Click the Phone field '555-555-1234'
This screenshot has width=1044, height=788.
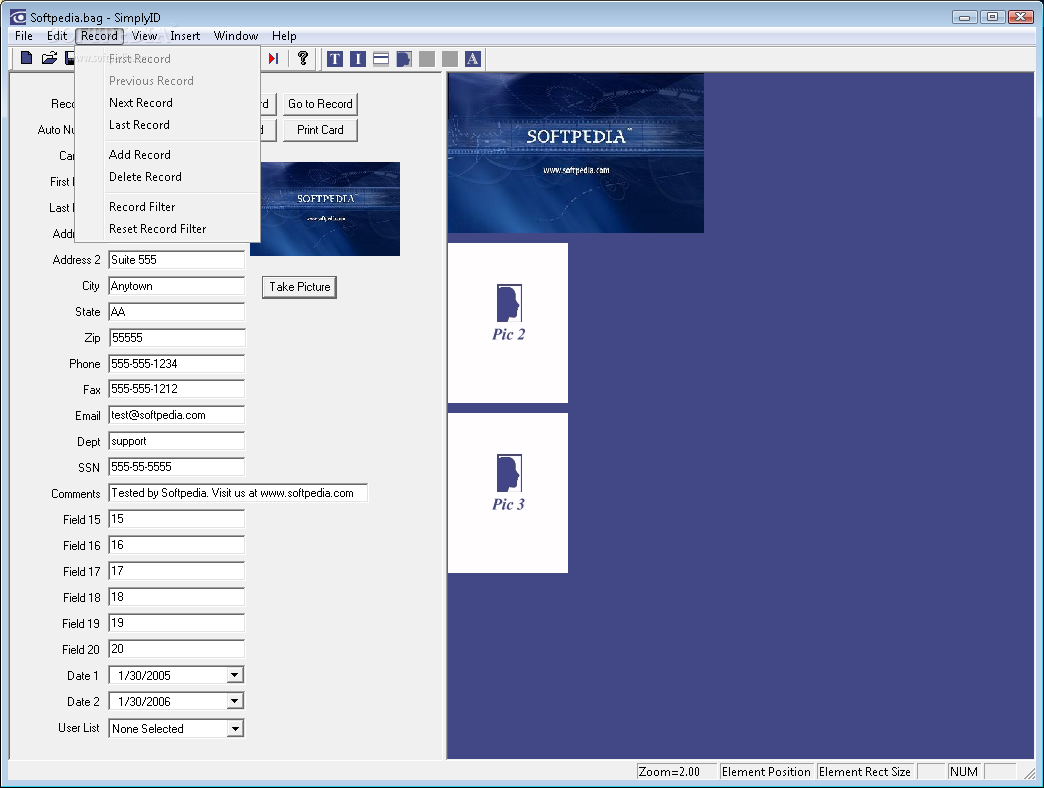pyautogui.click(x=176, y=364)
